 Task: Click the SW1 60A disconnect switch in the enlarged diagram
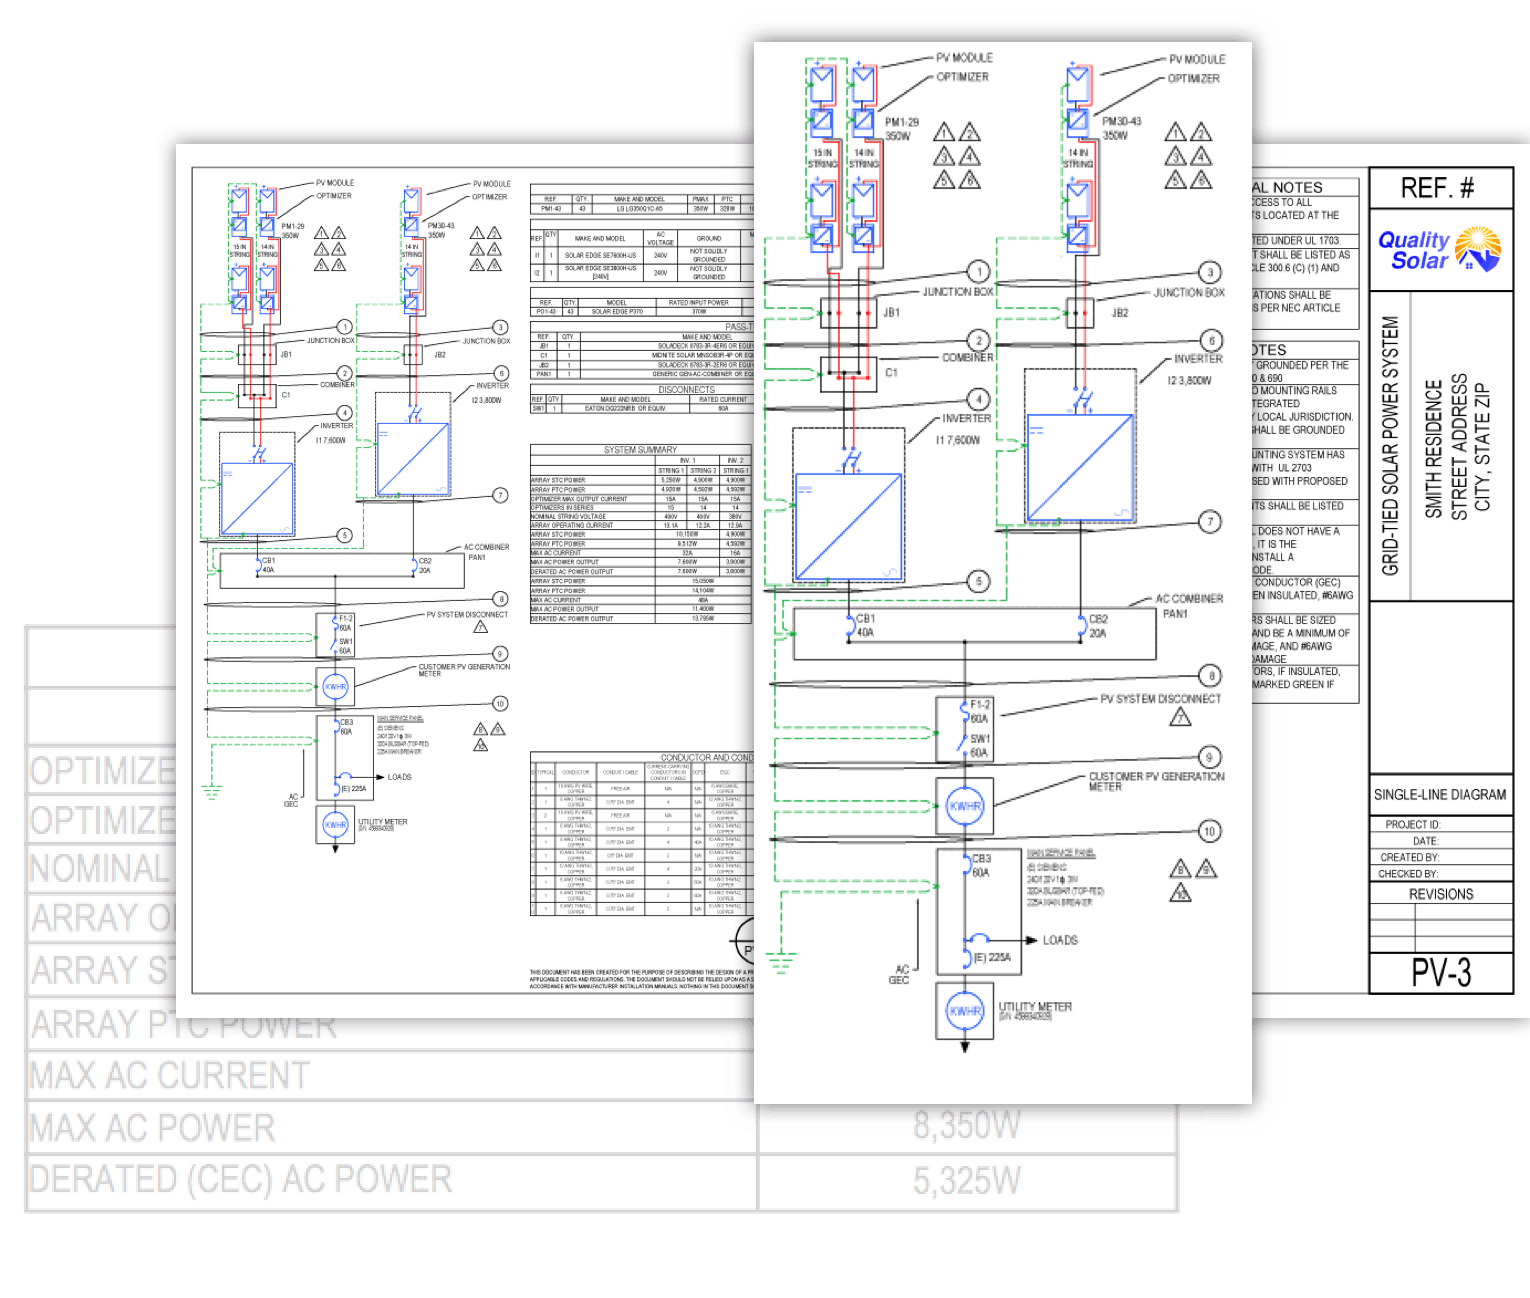964,745
